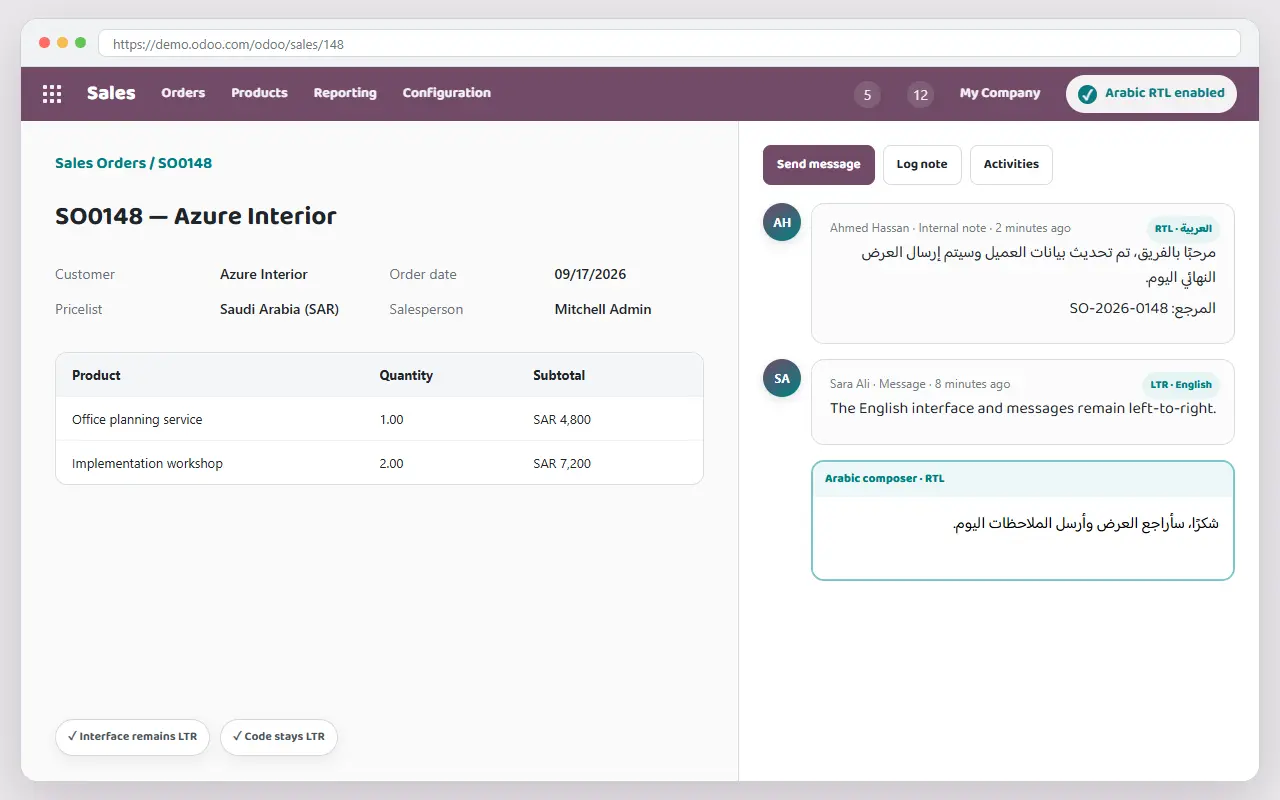This screenshot has width=1280, height=800.
Task: Click the Product column header
Action: tap(96, 376)
